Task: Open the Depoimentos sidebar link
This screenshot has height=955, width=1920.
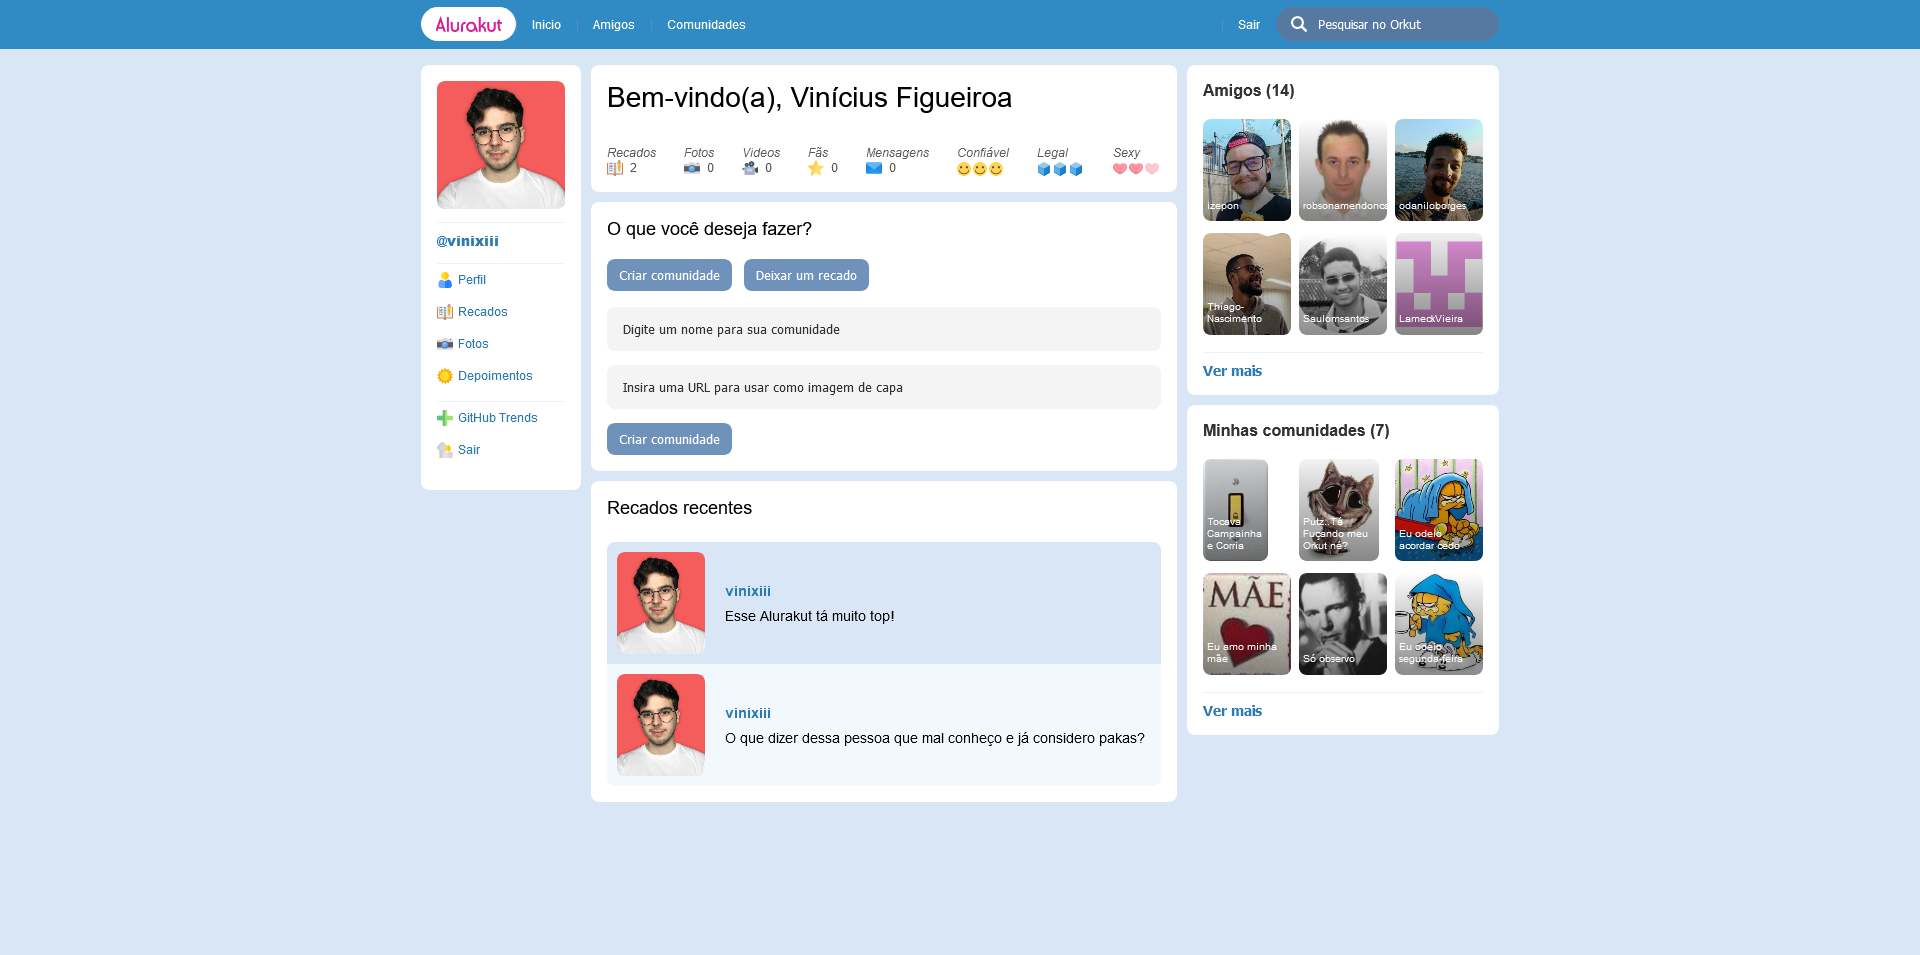Action: [x=495, y=376]
